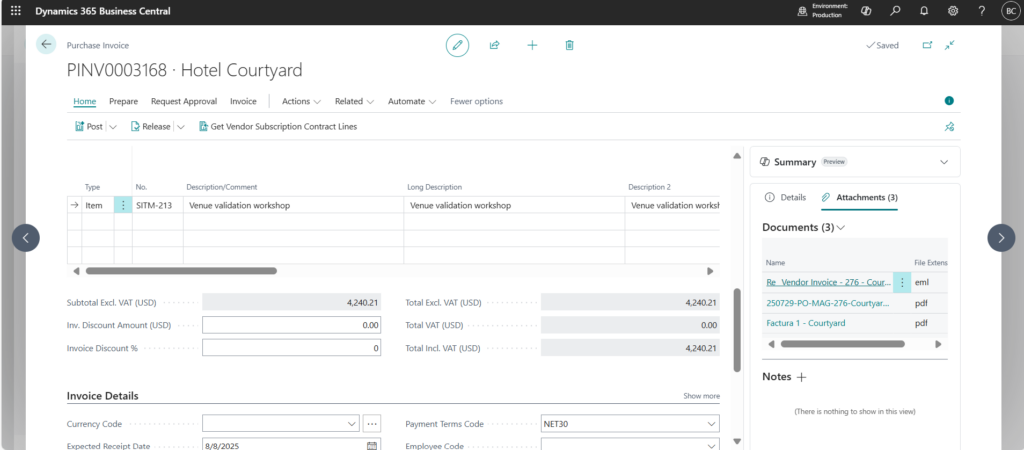Open help question mark icon

982,11
